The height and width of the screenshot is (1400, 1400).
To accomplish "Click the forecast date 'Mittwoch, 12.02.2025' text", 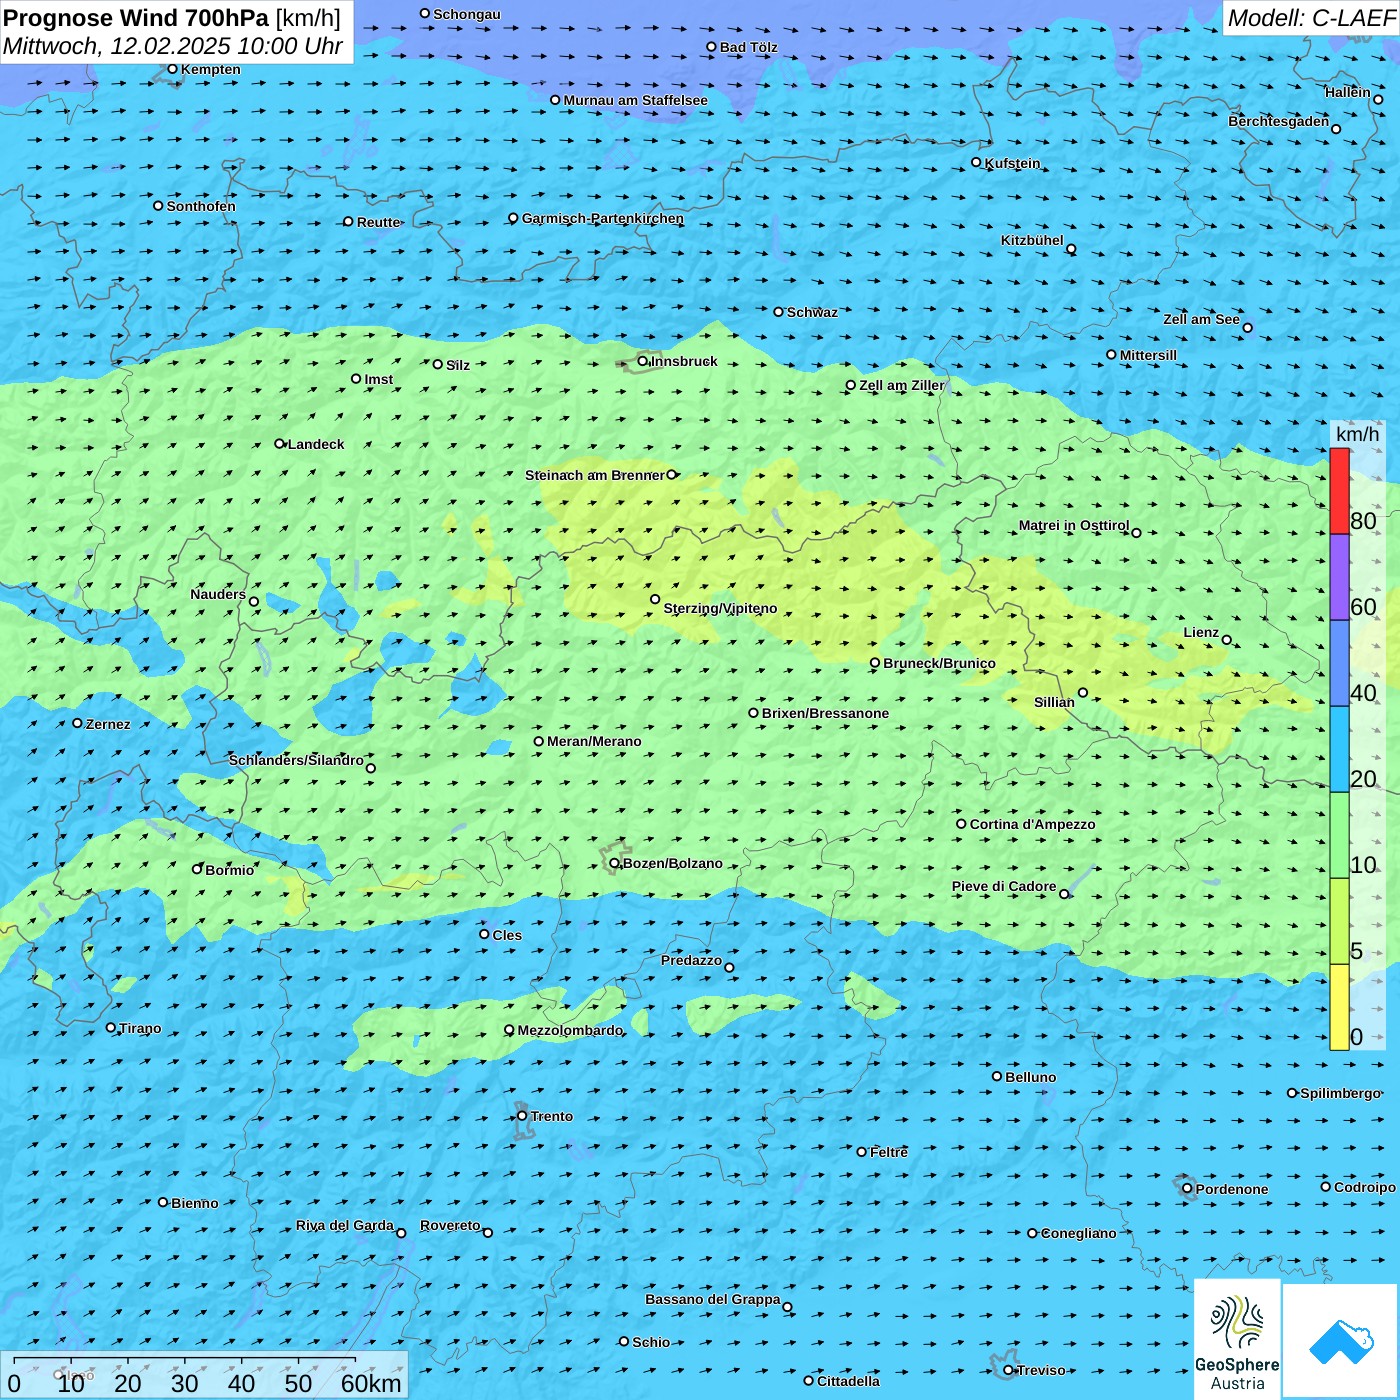I will tap(117, 46).
